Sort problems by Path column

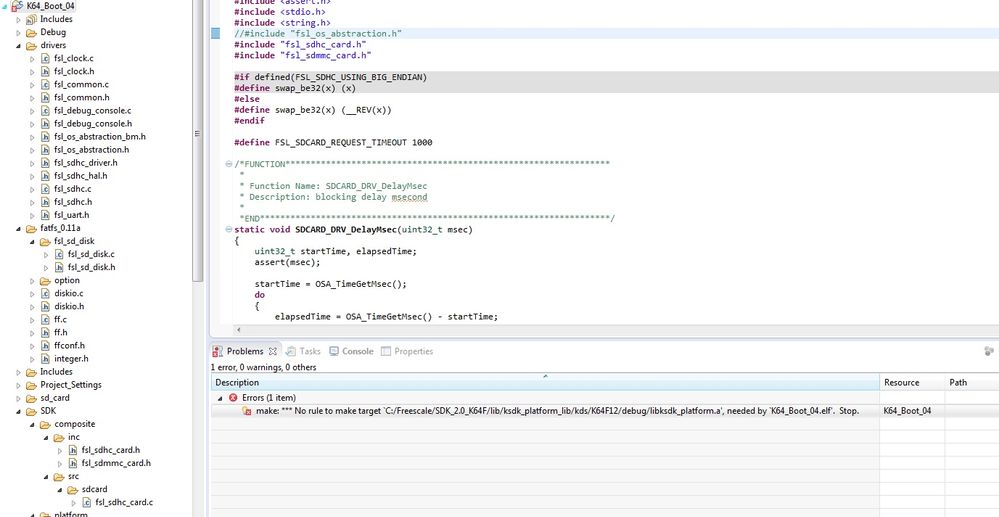coord(971,382)
